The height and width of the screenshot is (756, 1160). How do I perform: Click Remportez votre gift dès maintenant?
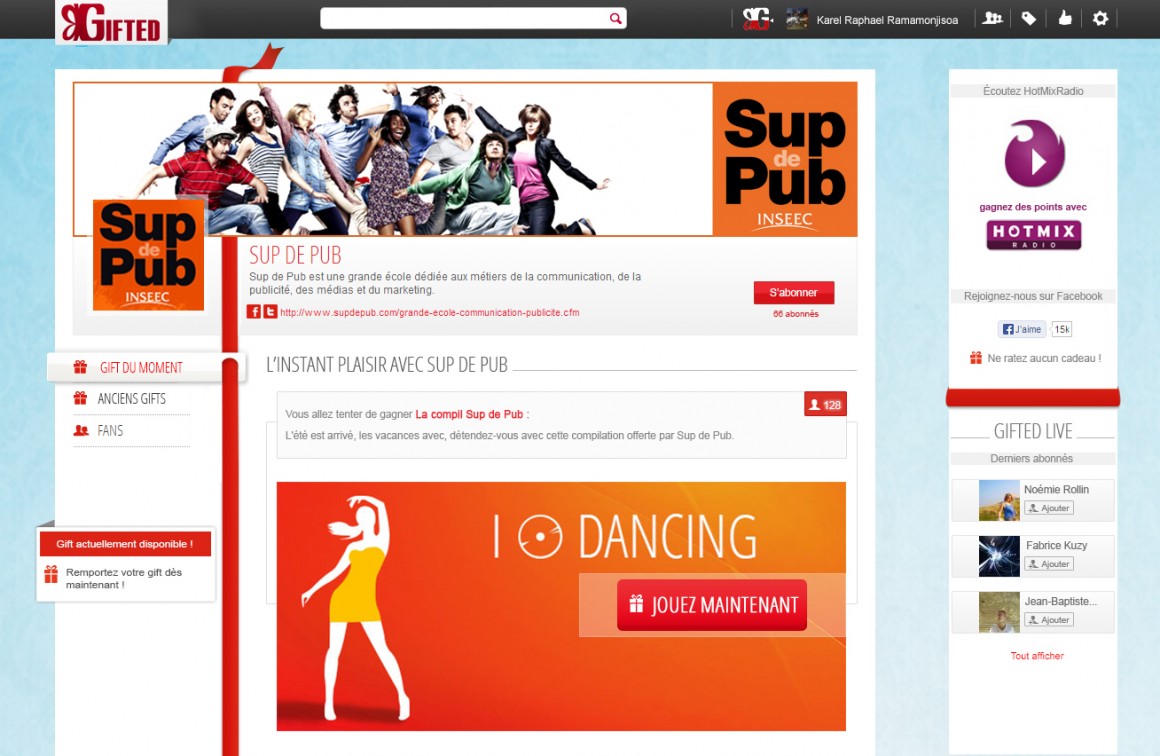[x=124, y=578]
